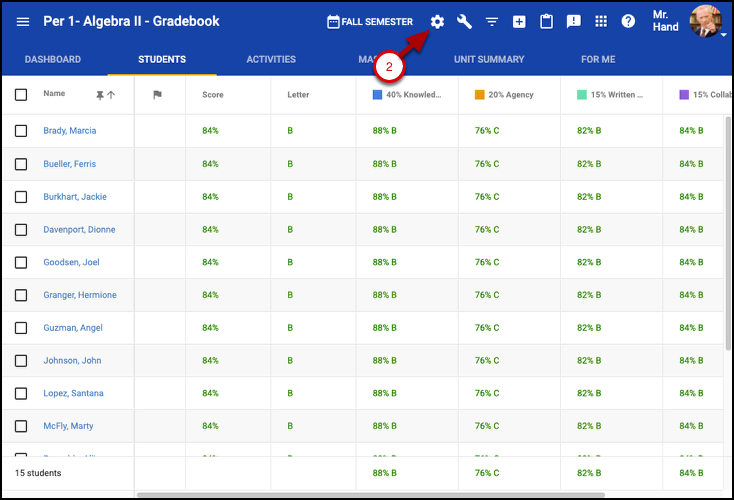Viewport: 734px width, 500px height.
Task: Click the add new plus icon
Action: (x=519, y=22)
